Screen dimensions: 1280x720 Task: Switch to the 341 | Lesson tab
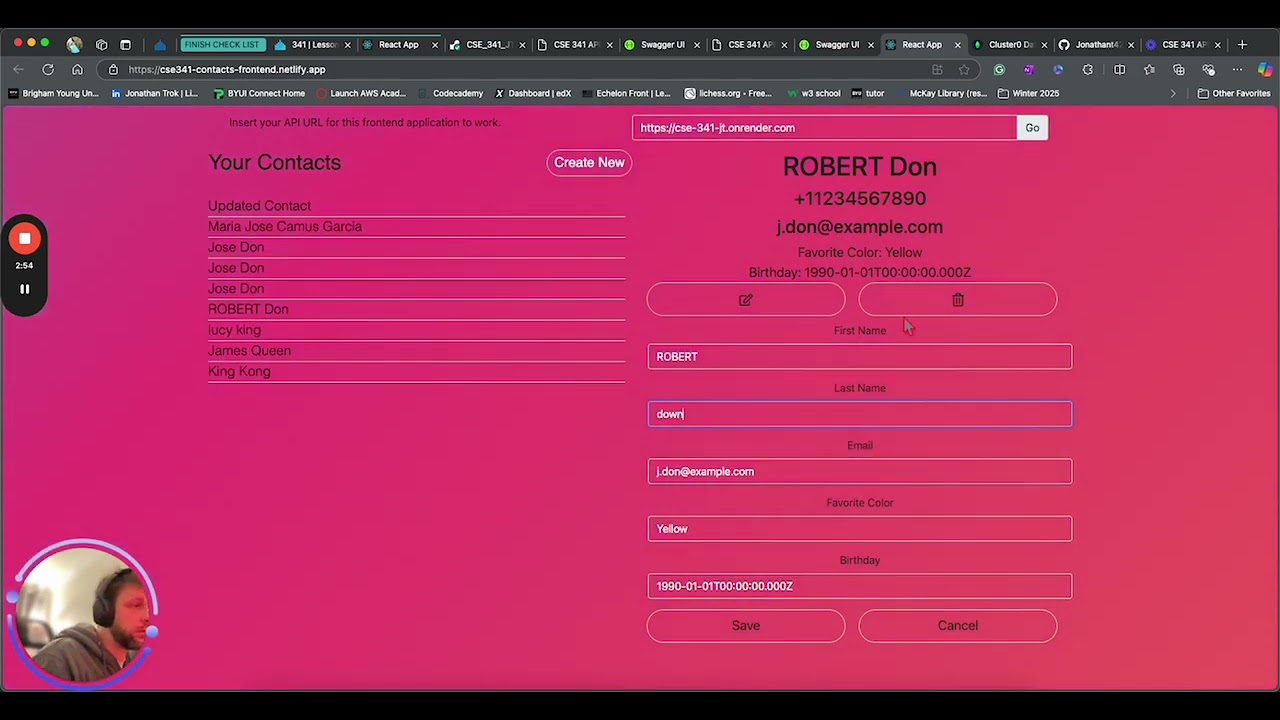pyautogui.click(x=313, y=44)
